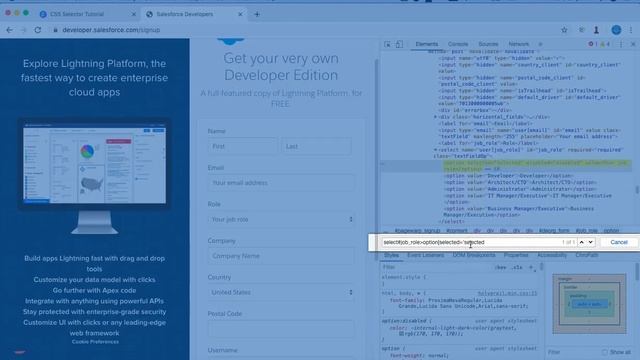This screenshot has width=640, height=360.
Task: Select the Properties sub-tab
Action: click(x=516, y=255)
